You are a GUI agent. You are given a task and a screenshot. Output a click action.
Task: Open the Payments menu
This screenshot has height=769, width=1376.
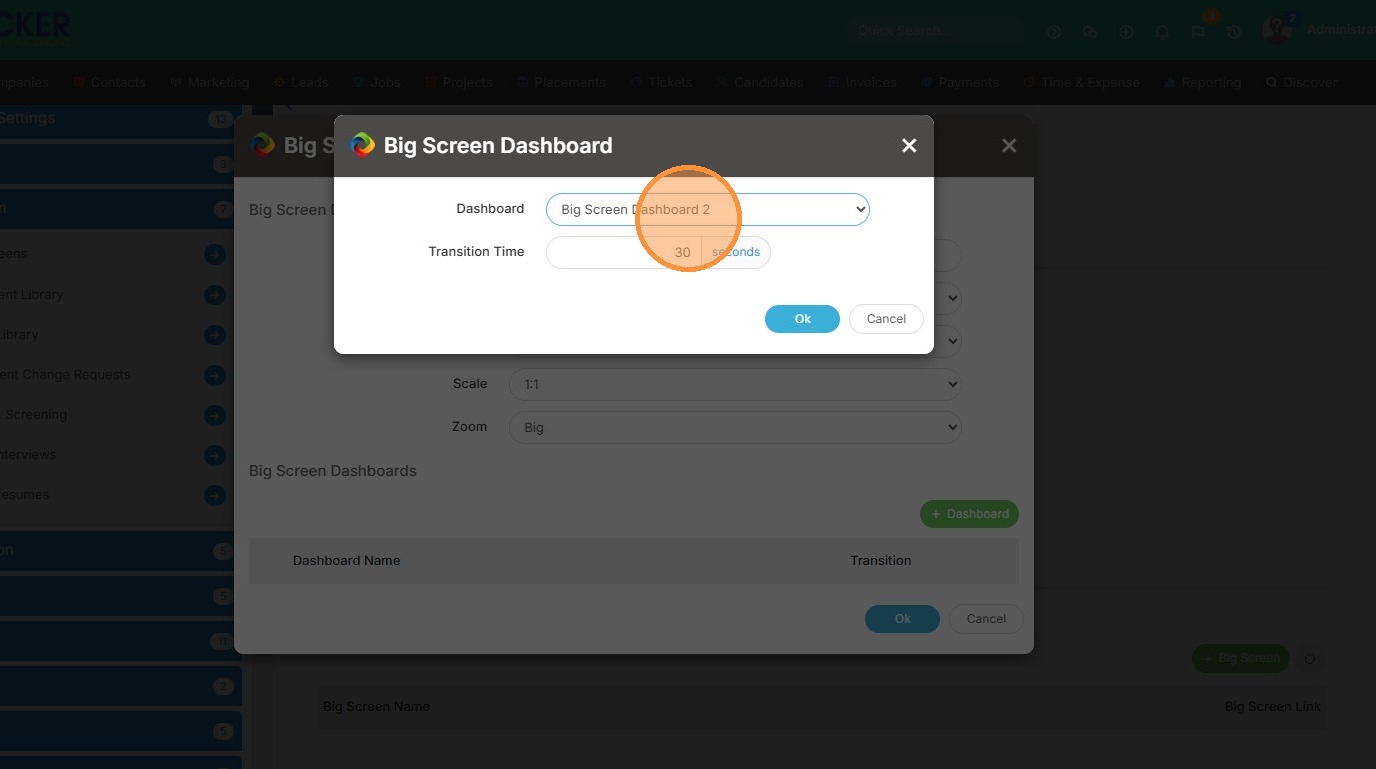960,82
